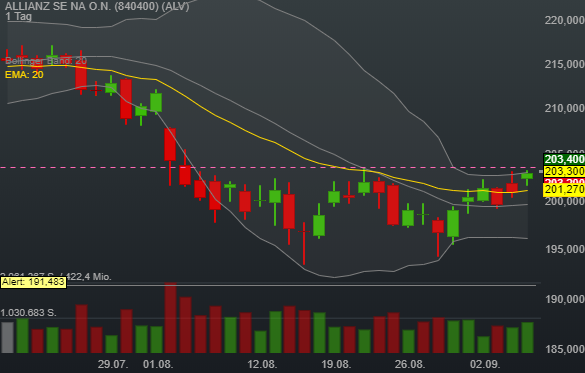Click the 215,000 price axis label
The image size is (585, 373).
[x=564, y=65]
